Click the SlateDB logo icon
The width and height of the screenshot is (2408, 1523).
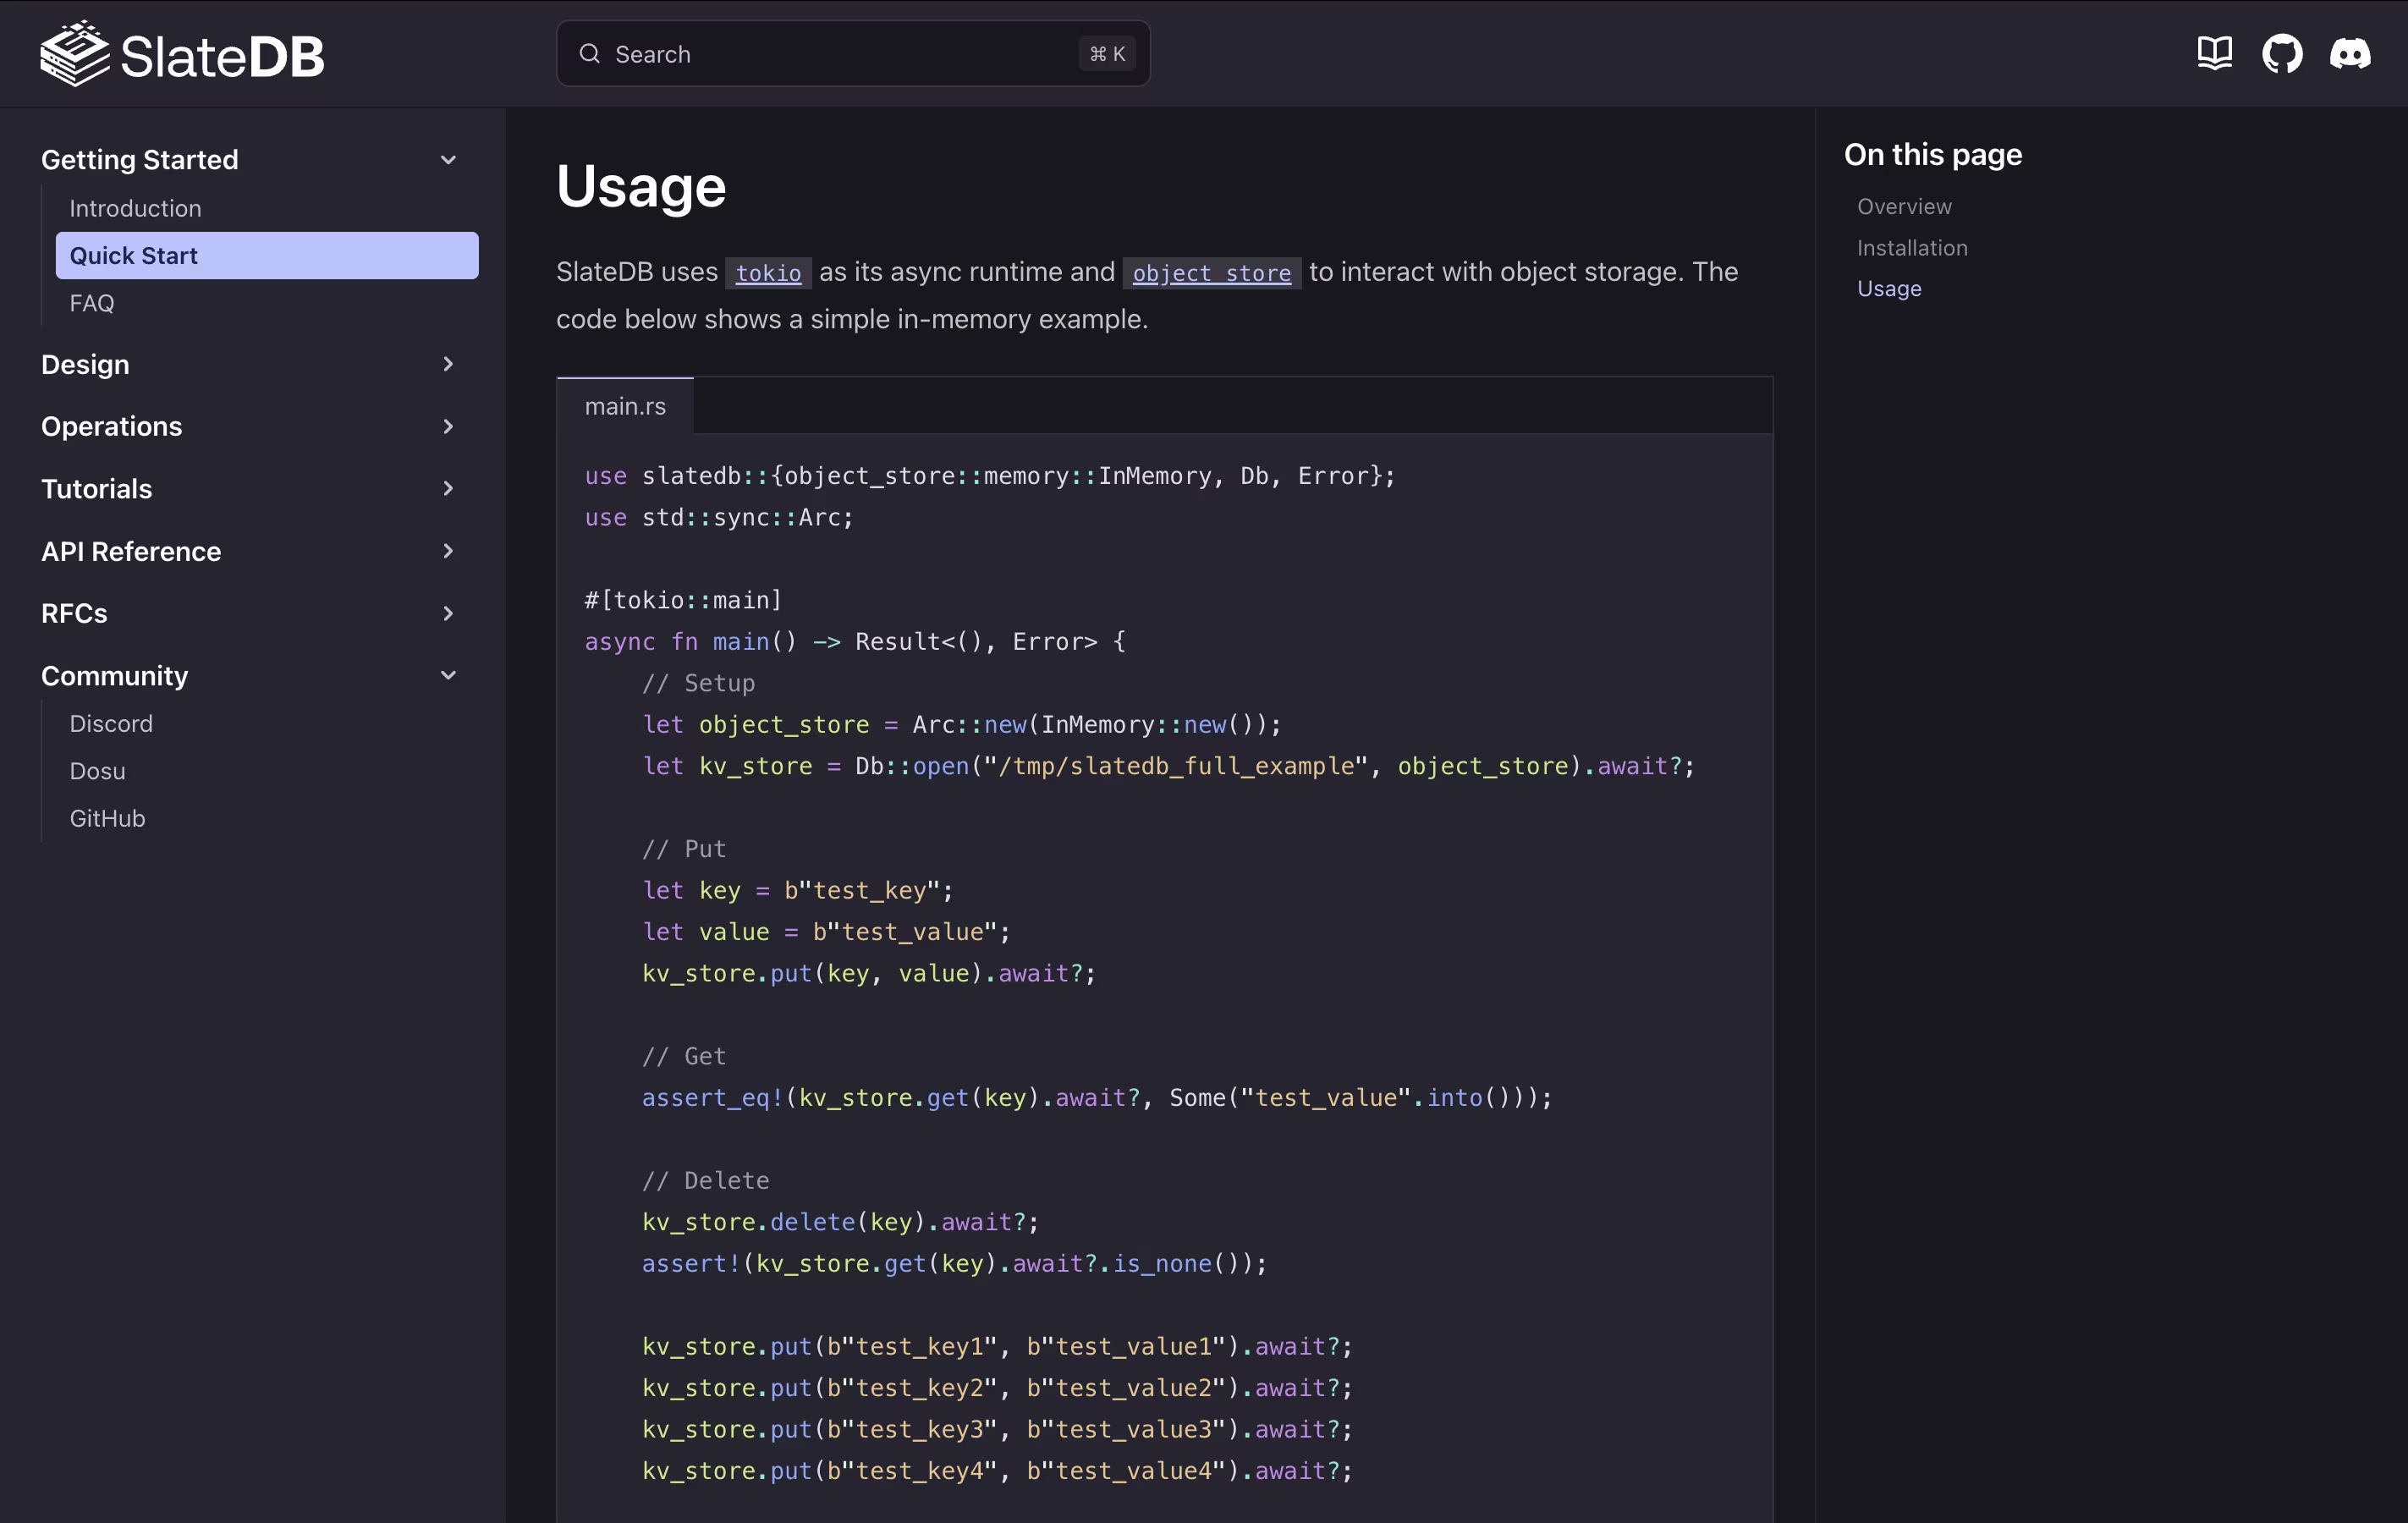(x=74, y=54)
